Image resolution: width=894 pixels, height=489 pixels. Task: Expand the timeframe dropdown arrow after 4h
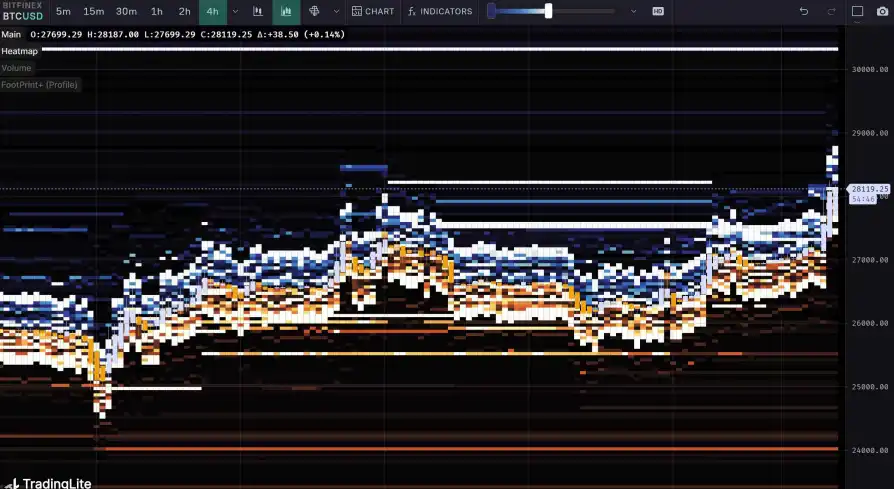pyautogui.click(x=235, y=11)
